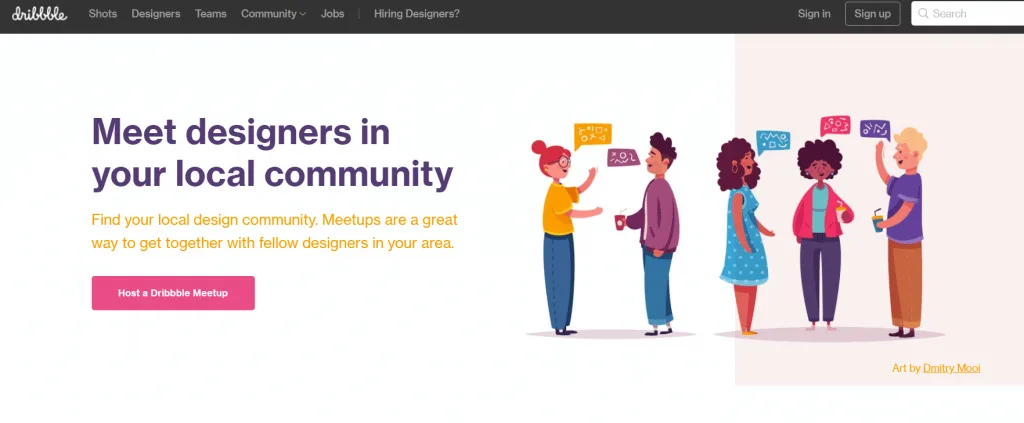
Task: Click the blond man illustration
Action: pyautogui.click(x=901, y=232)
